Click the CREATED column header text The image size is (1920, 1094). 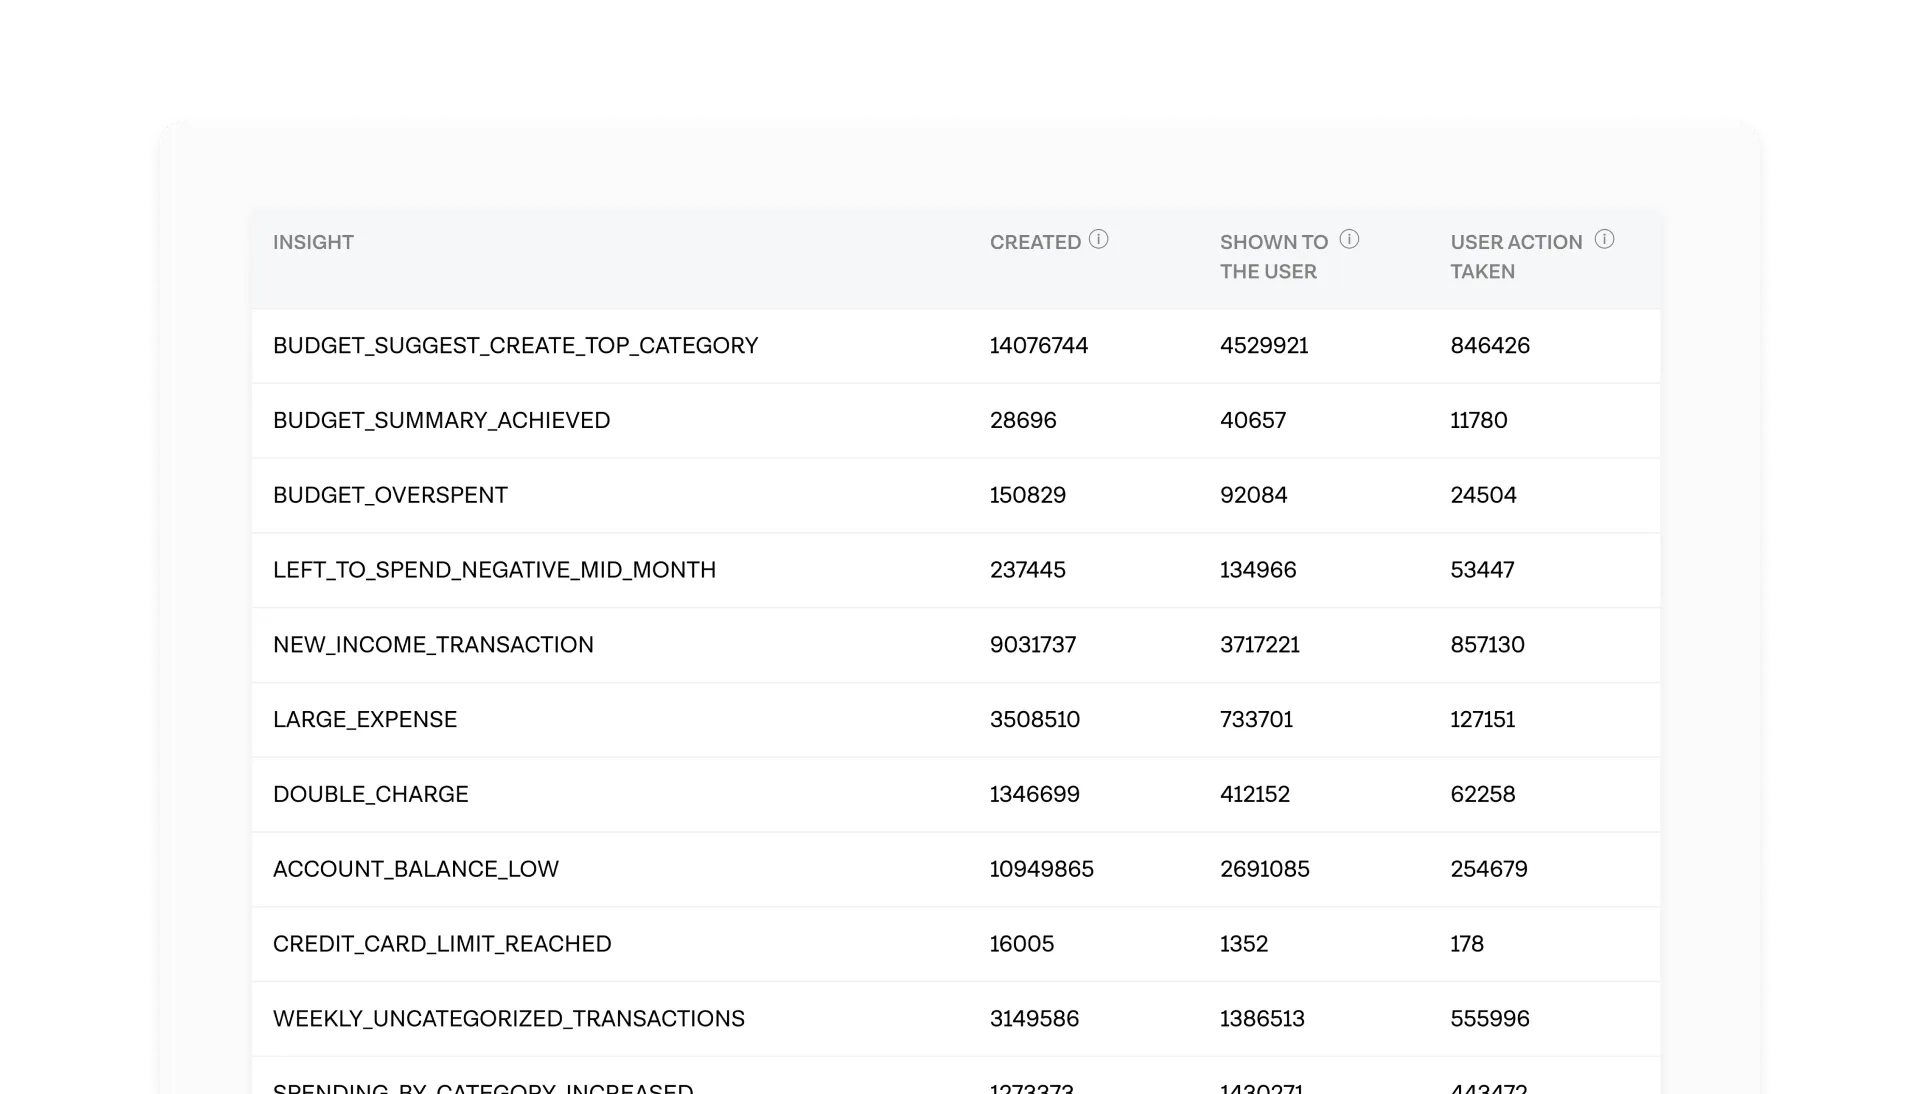(x=1035, y=243)
